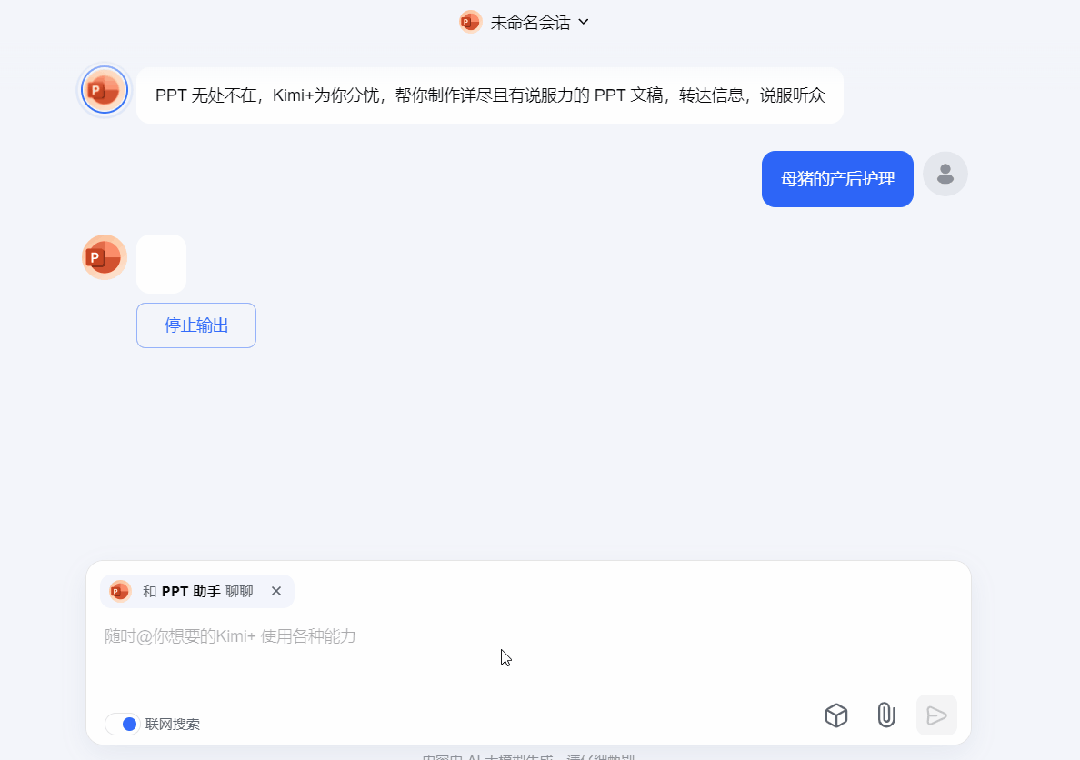Click the user avatar icon
Image resolution: width=1080 pixels, height=760 pixels.
[x=945, y=174]
